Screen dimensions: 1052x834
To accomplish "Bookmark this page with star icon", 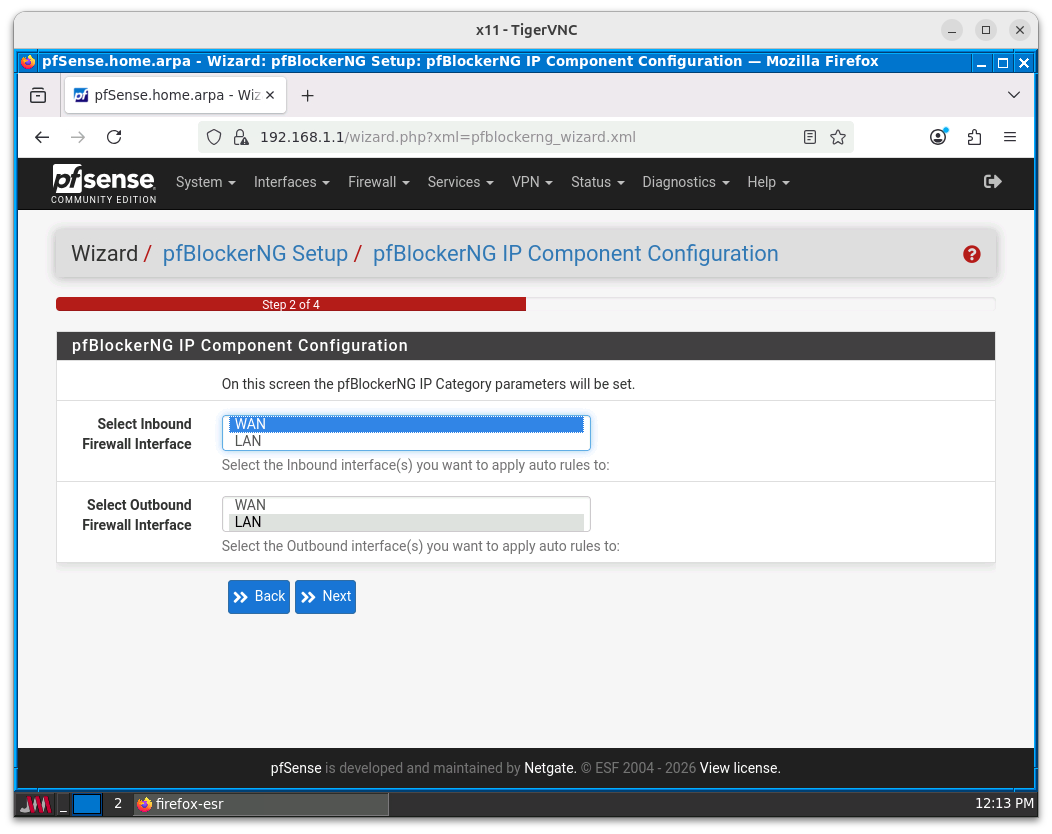I will click(838, 138).
